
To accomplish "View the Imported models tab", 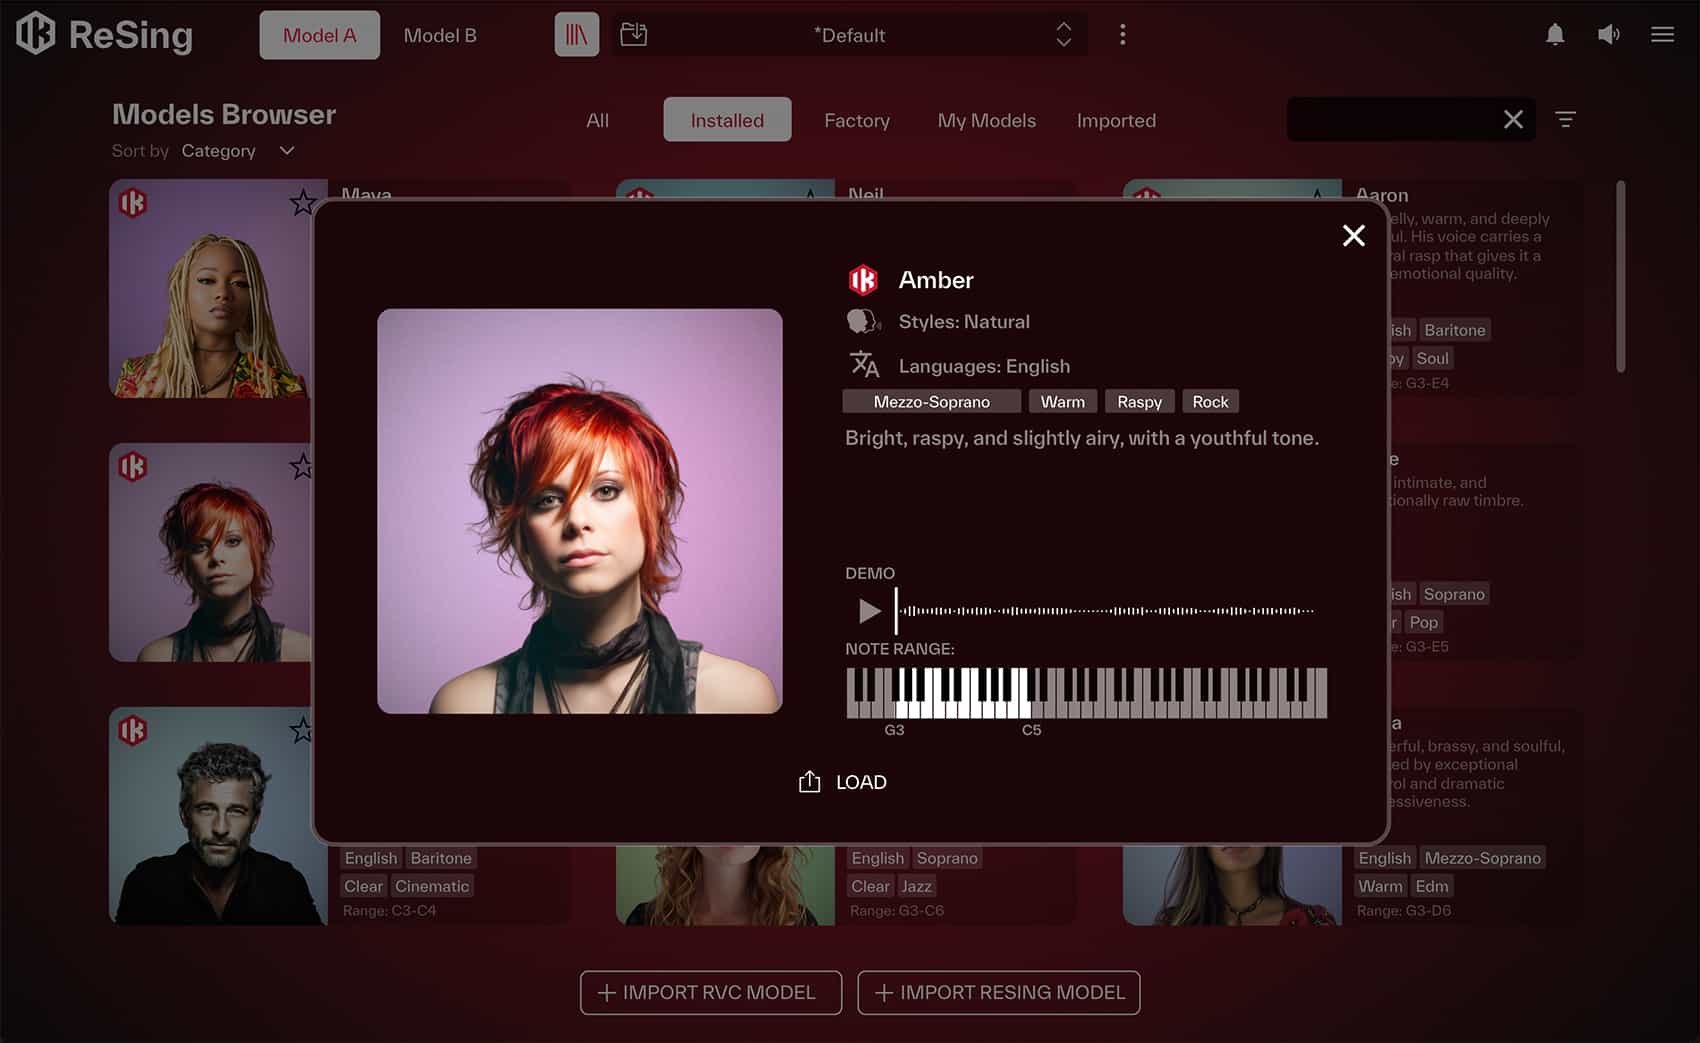I will 1116,120.
